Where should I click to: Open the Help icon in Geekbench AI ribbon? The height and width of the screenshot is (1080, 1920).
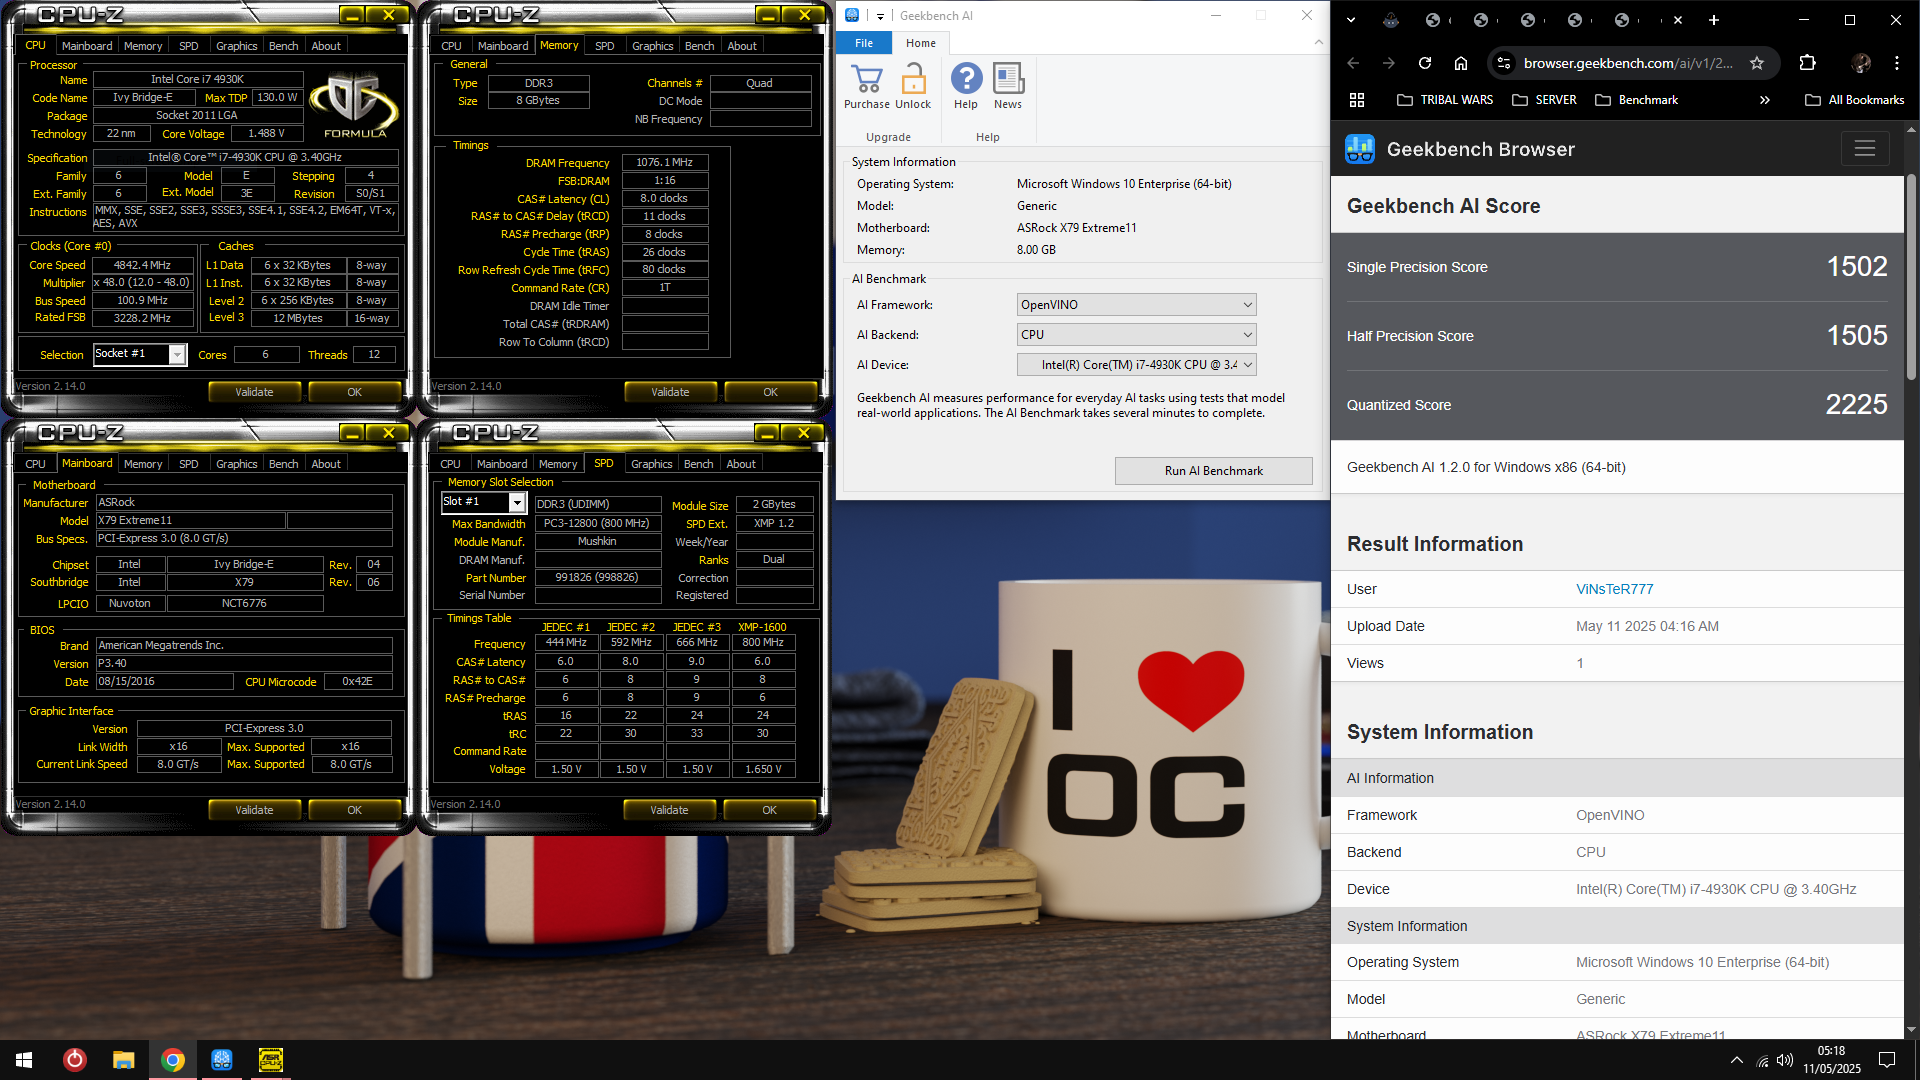coord(966,79)
